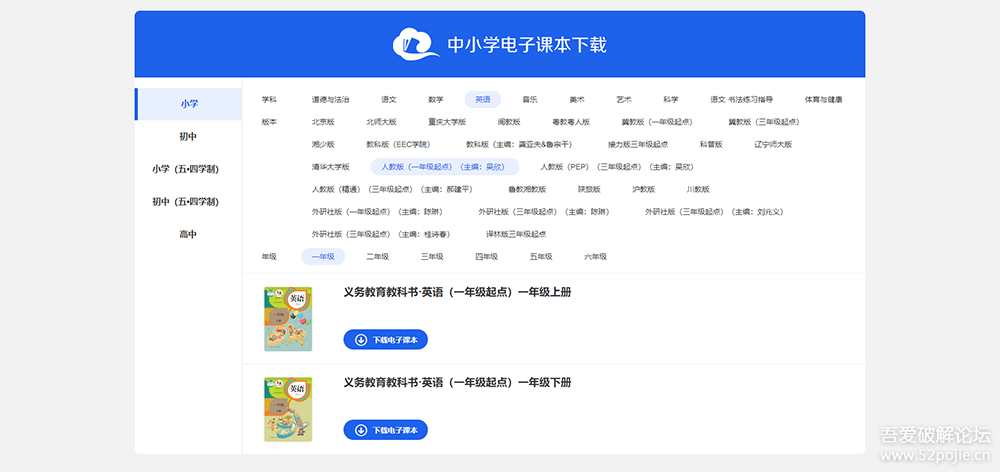Viewport: 1000px width, 472px height.
Task: Open the 一年级下册 English textbook cover
Action: [x=288, y=409]
